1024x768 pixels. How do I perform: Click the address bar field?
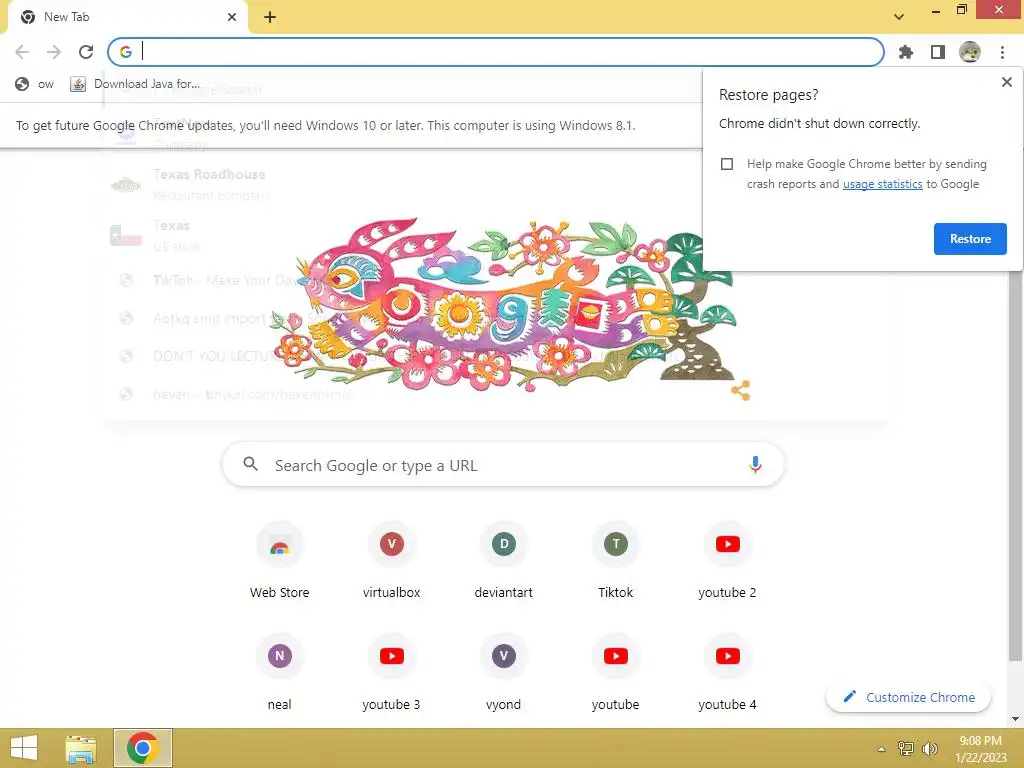pos(496,52)
